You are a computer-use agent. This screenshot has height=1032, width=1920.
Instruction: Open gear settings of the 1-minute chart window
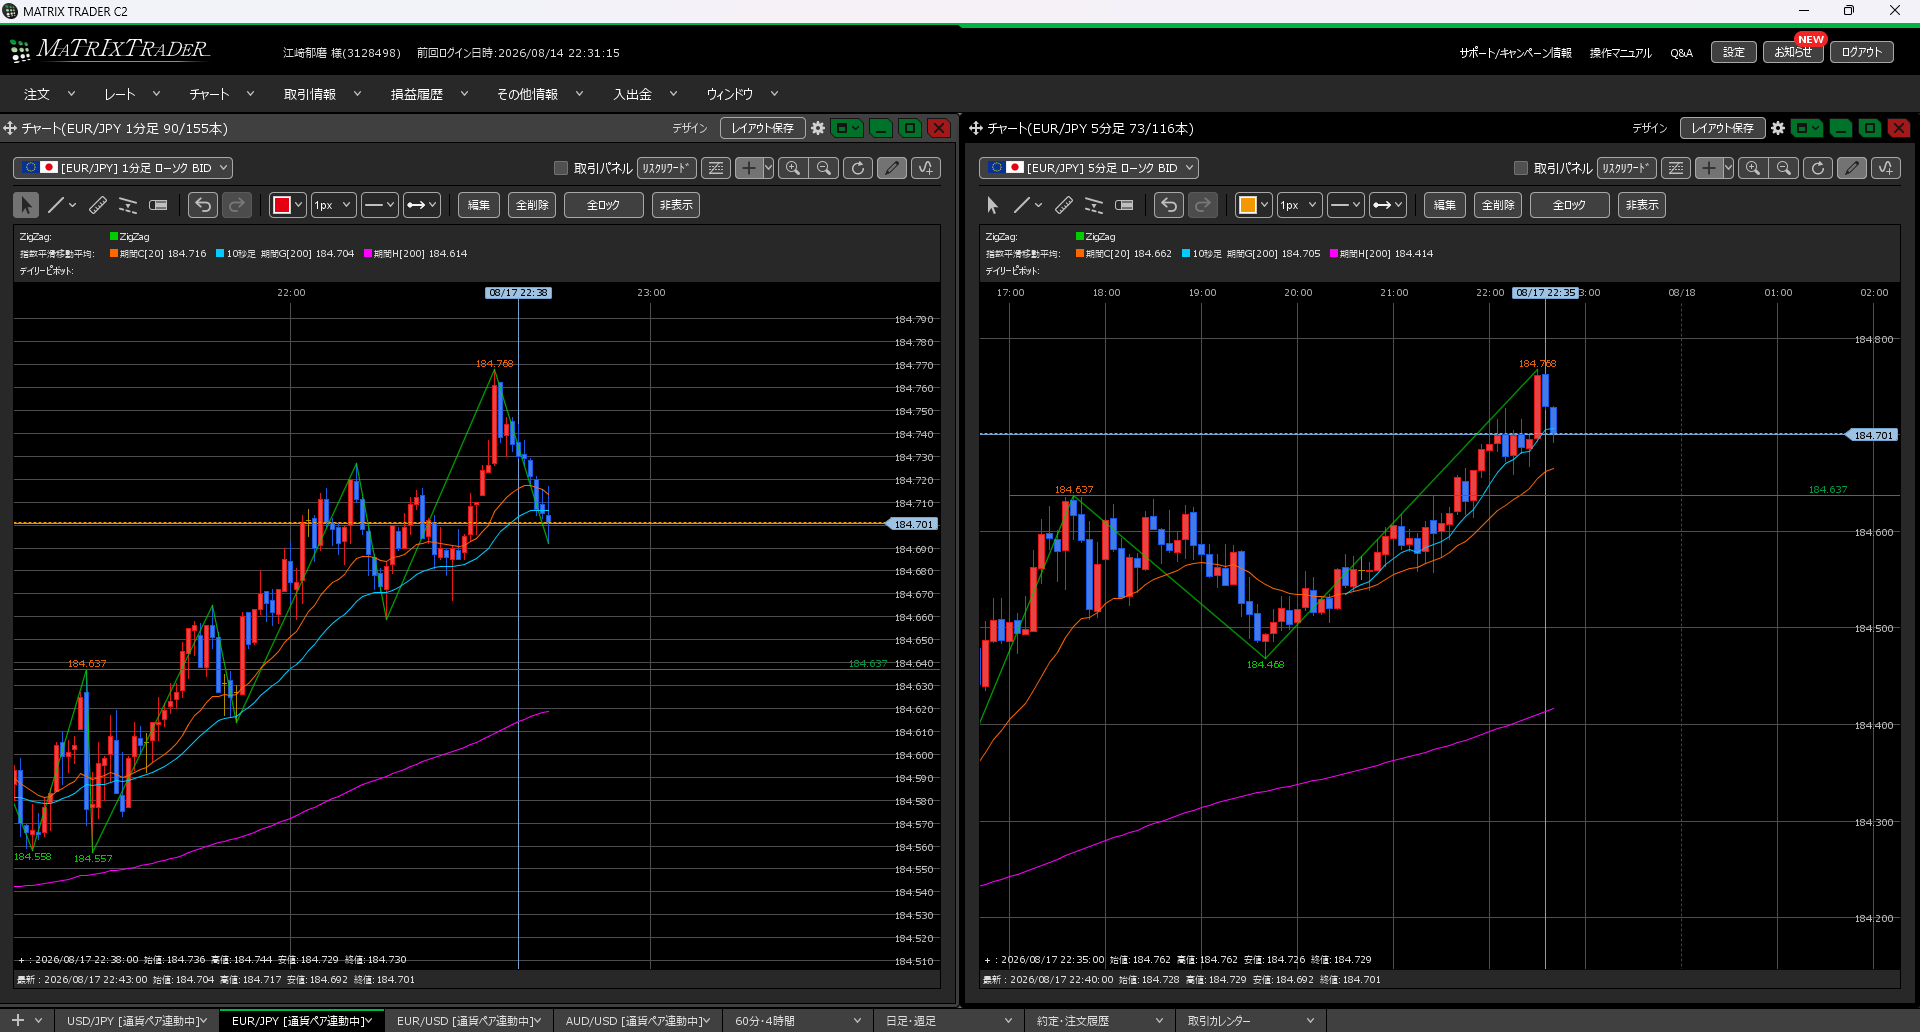(818, 128)
